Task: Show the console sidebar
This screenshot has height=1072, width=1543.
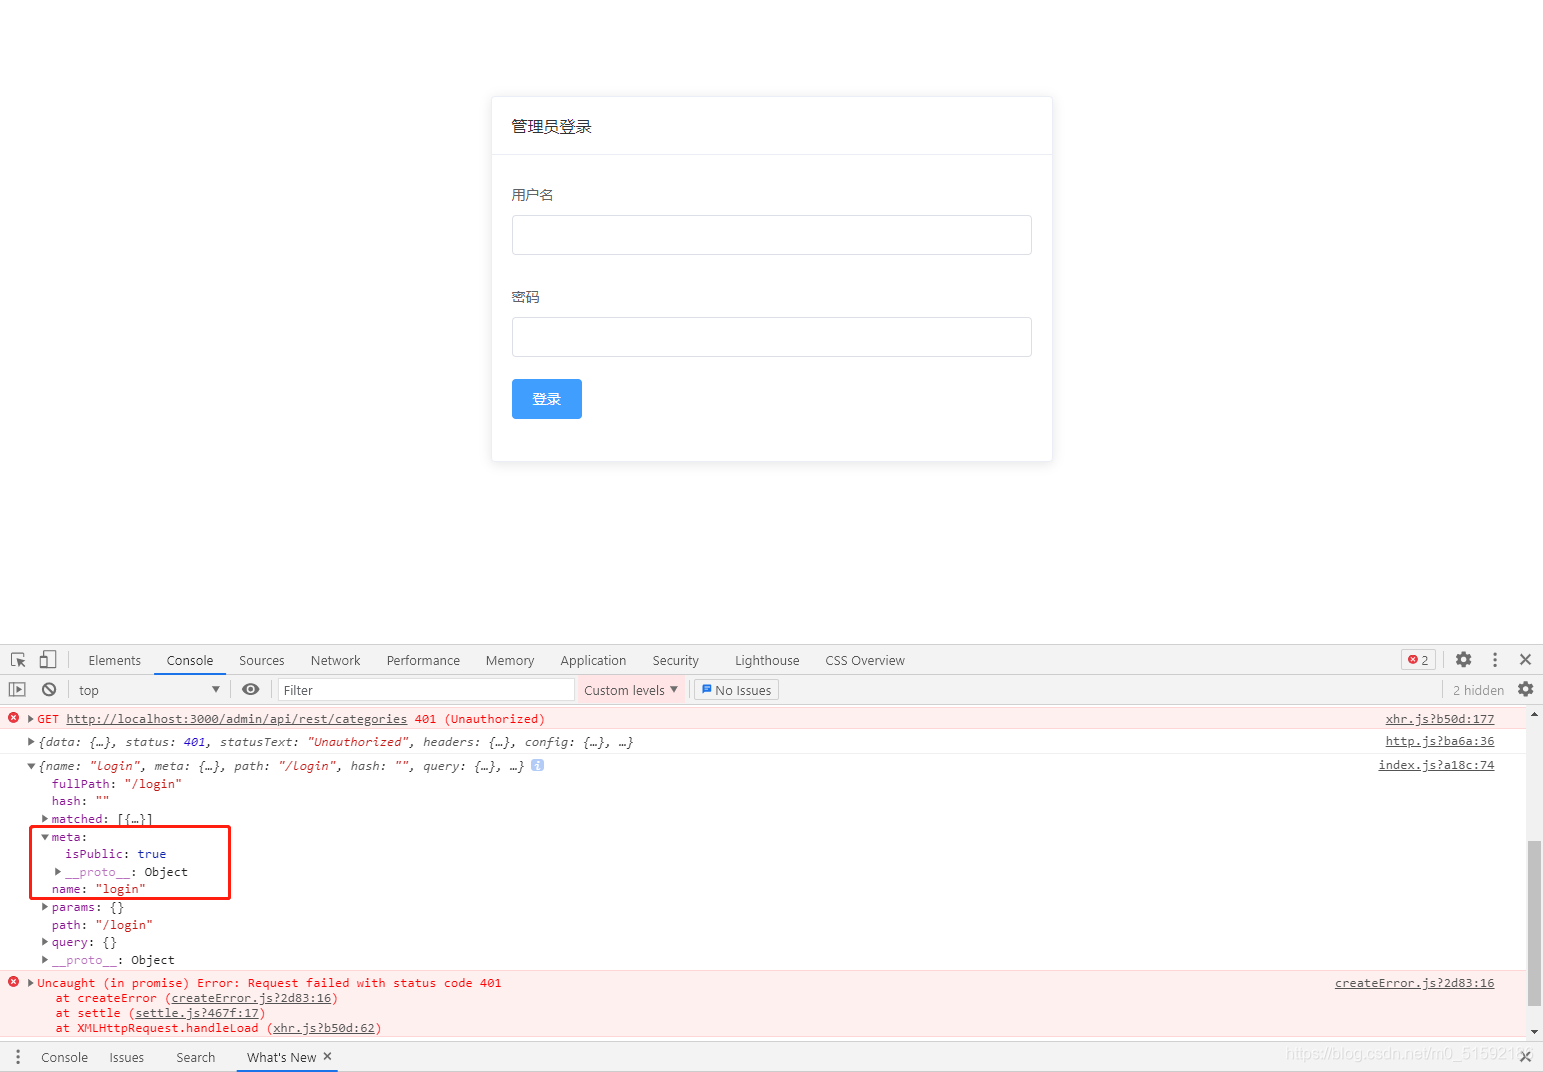Action: (x=17, y=690)
